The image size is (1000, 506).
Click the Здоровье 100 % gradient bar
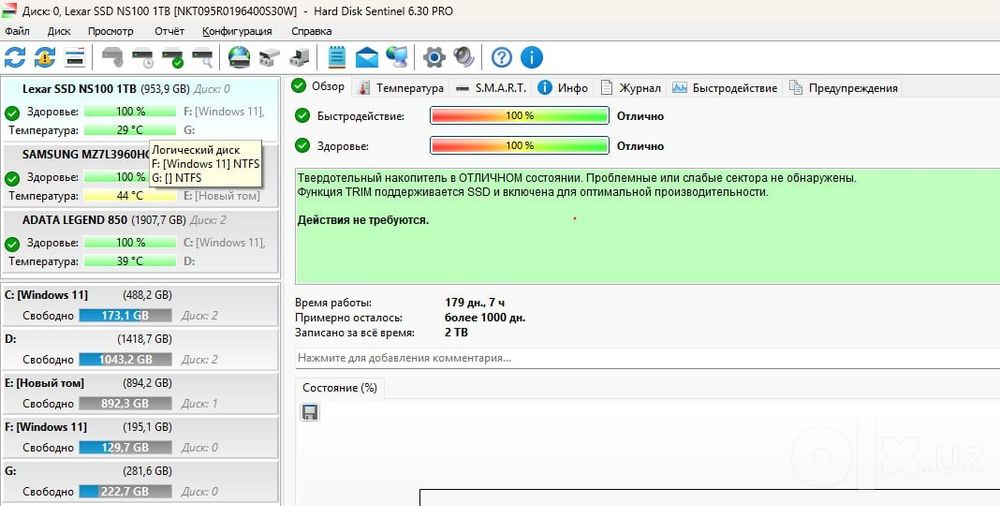pos(520,145)
